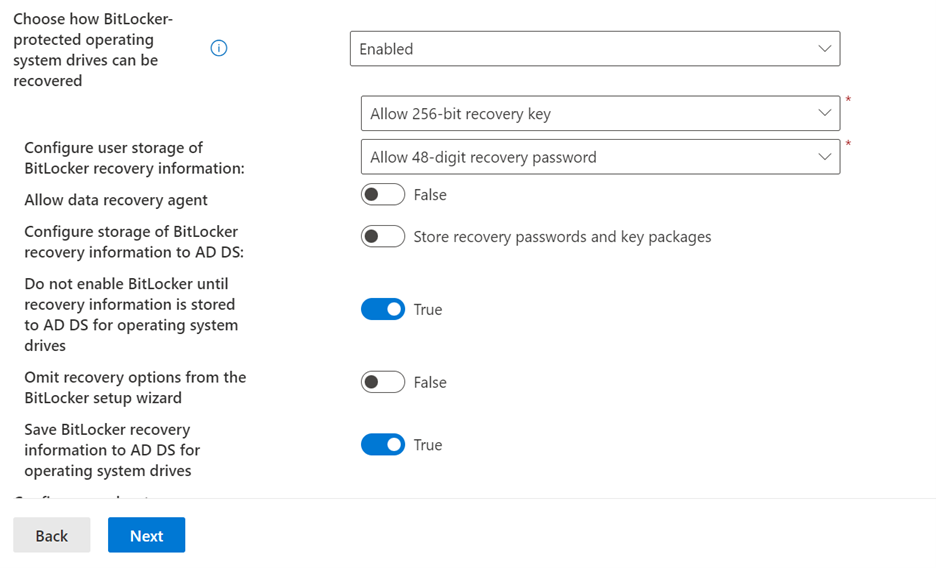
Task: Open the Enabled dropdown text field
Action: click(x=580, y=49)
